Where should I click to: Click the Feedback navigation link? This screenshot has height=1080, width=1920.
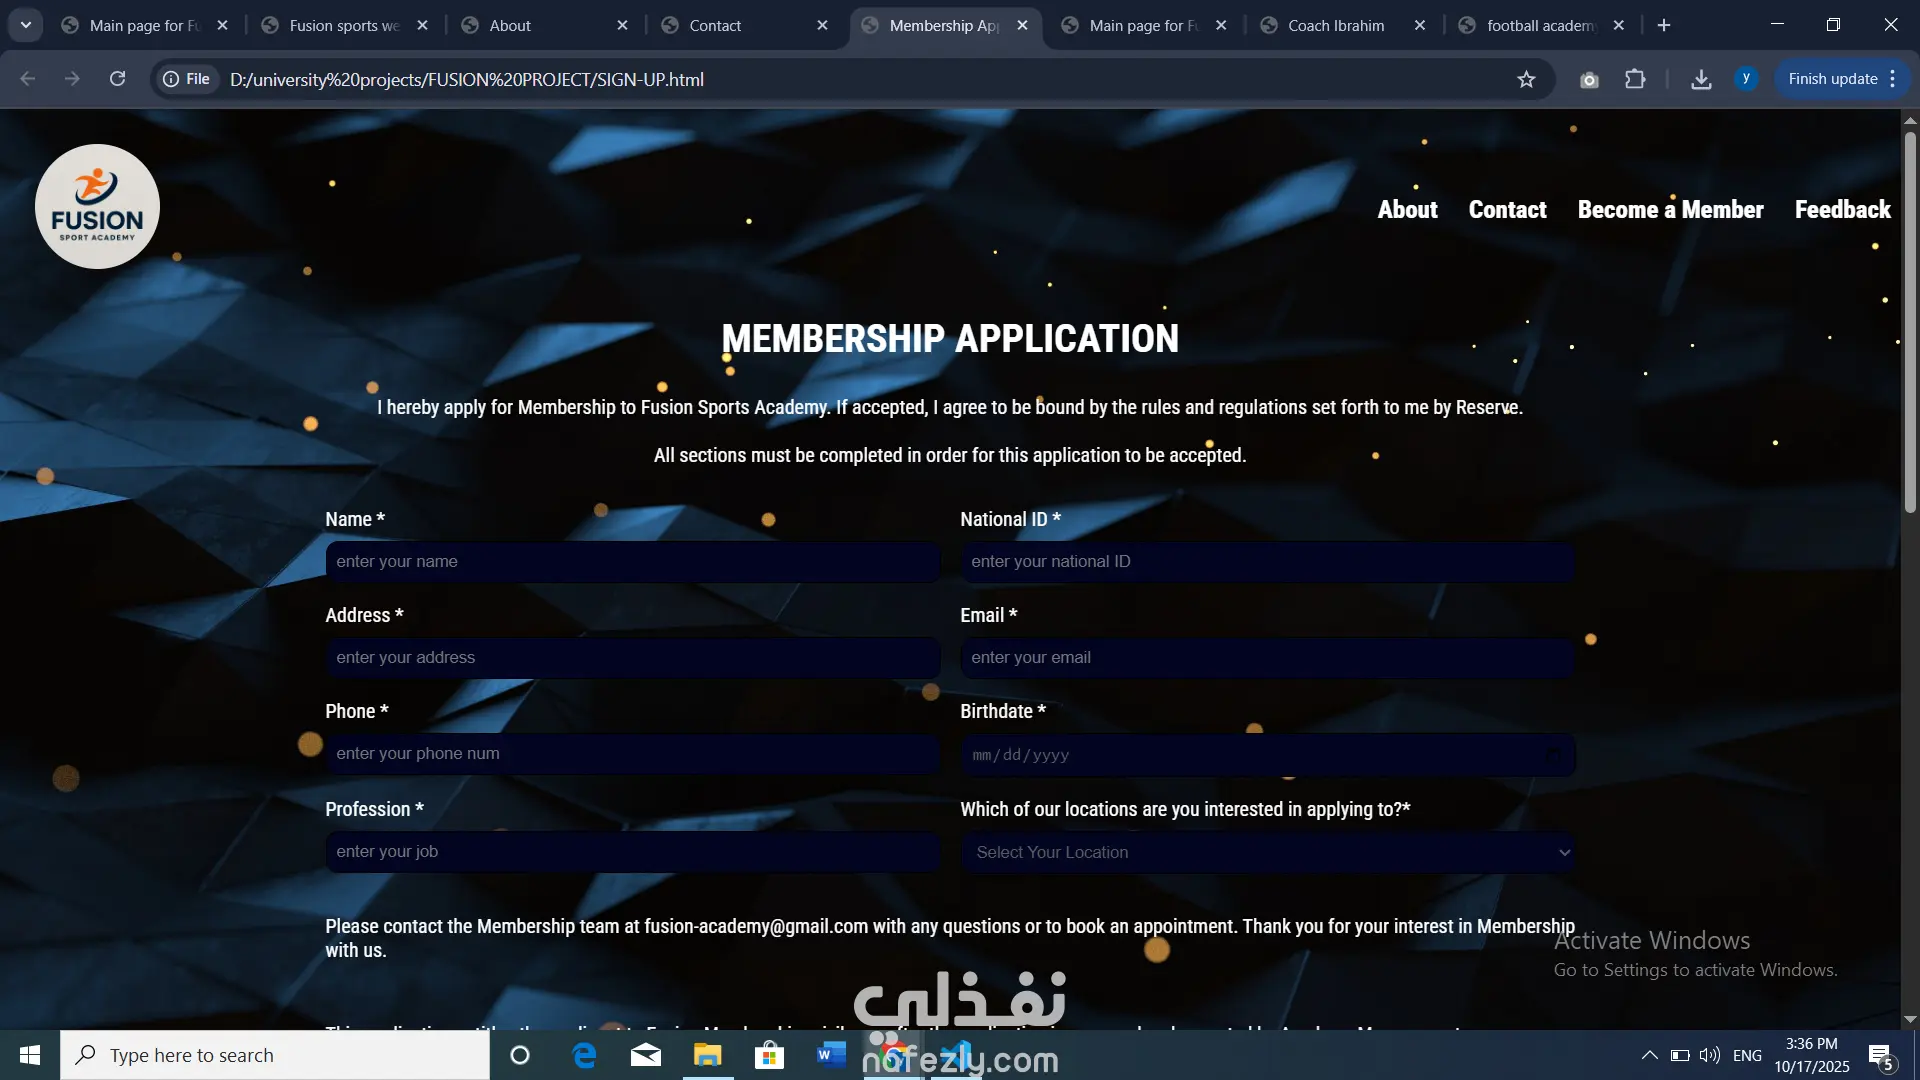[x=1842, y=209]
